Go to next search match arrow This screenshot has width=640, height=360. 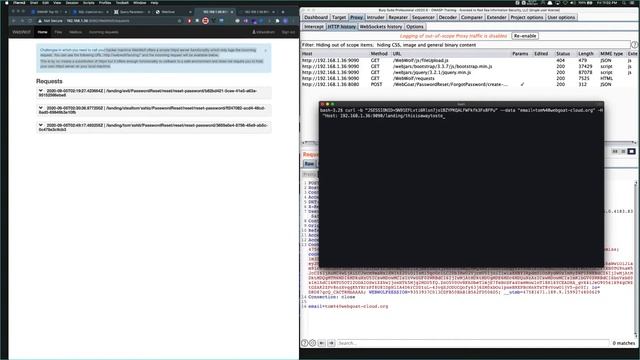tap(331, 343)
